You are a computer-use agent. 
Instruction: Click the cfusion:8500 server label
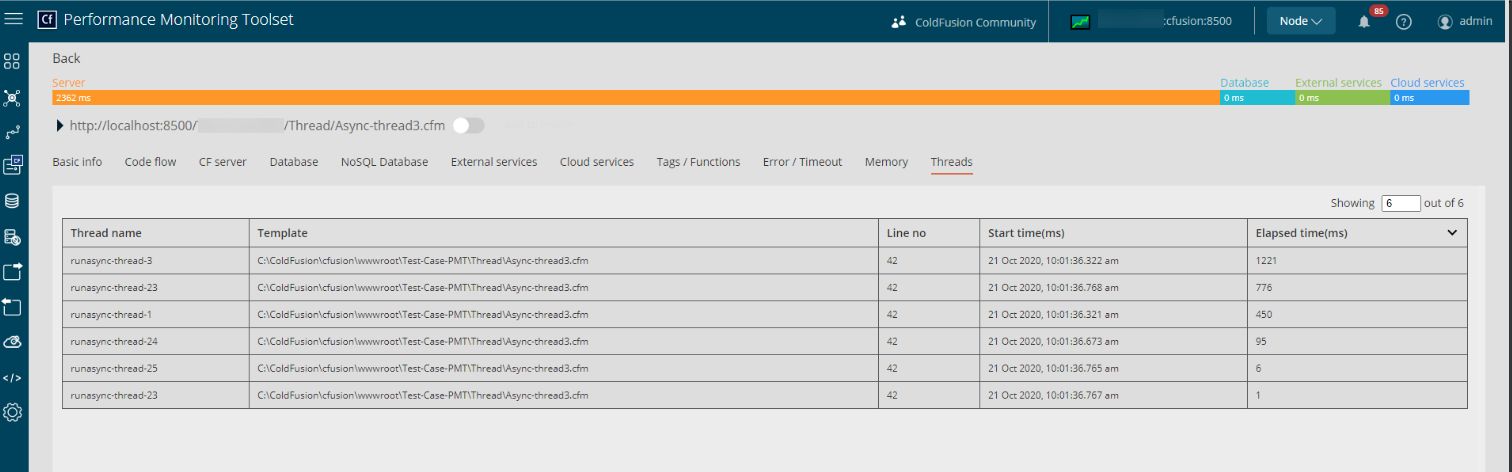pyautogui.click(x=1198, y=21)
